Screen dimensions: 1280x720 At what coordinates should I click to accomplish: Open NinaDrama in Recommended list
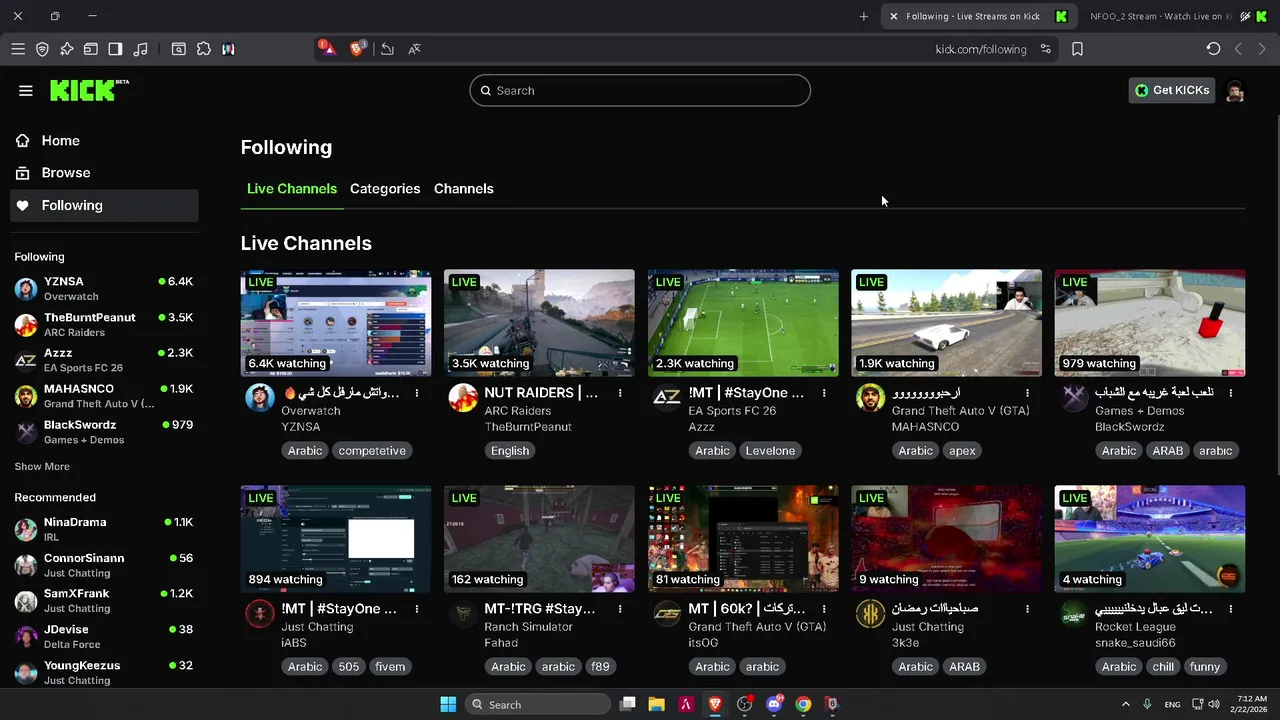[x=105, y=529]
